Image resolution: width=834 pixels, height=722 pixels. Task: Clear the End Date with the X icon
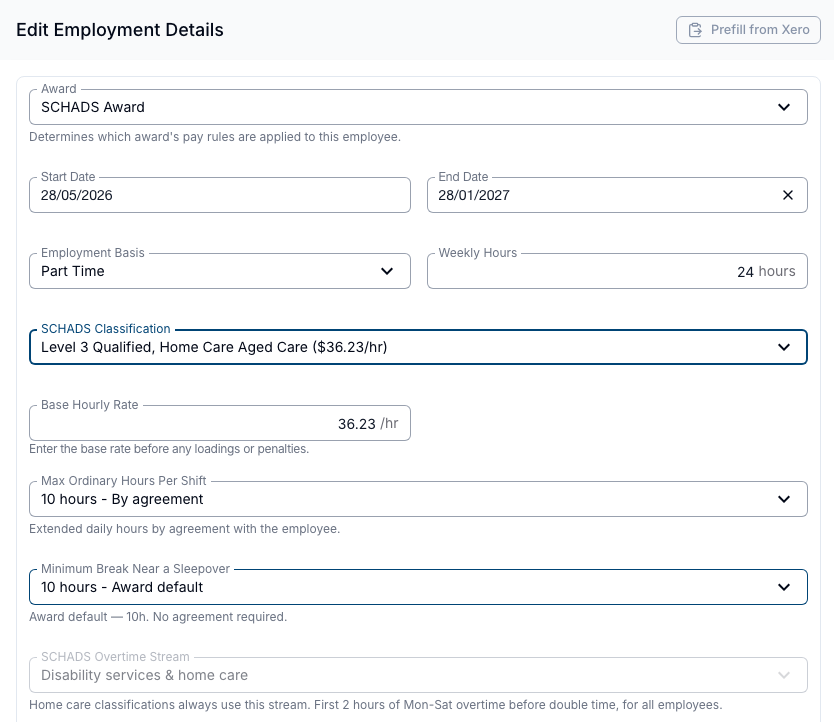pyautogui.click(x=788, y=195)
